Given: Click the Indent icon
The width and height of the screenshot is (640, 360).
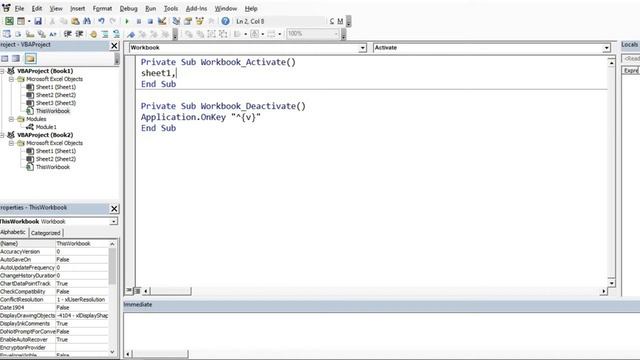Looking at the screenshot, I should point(67,34).
